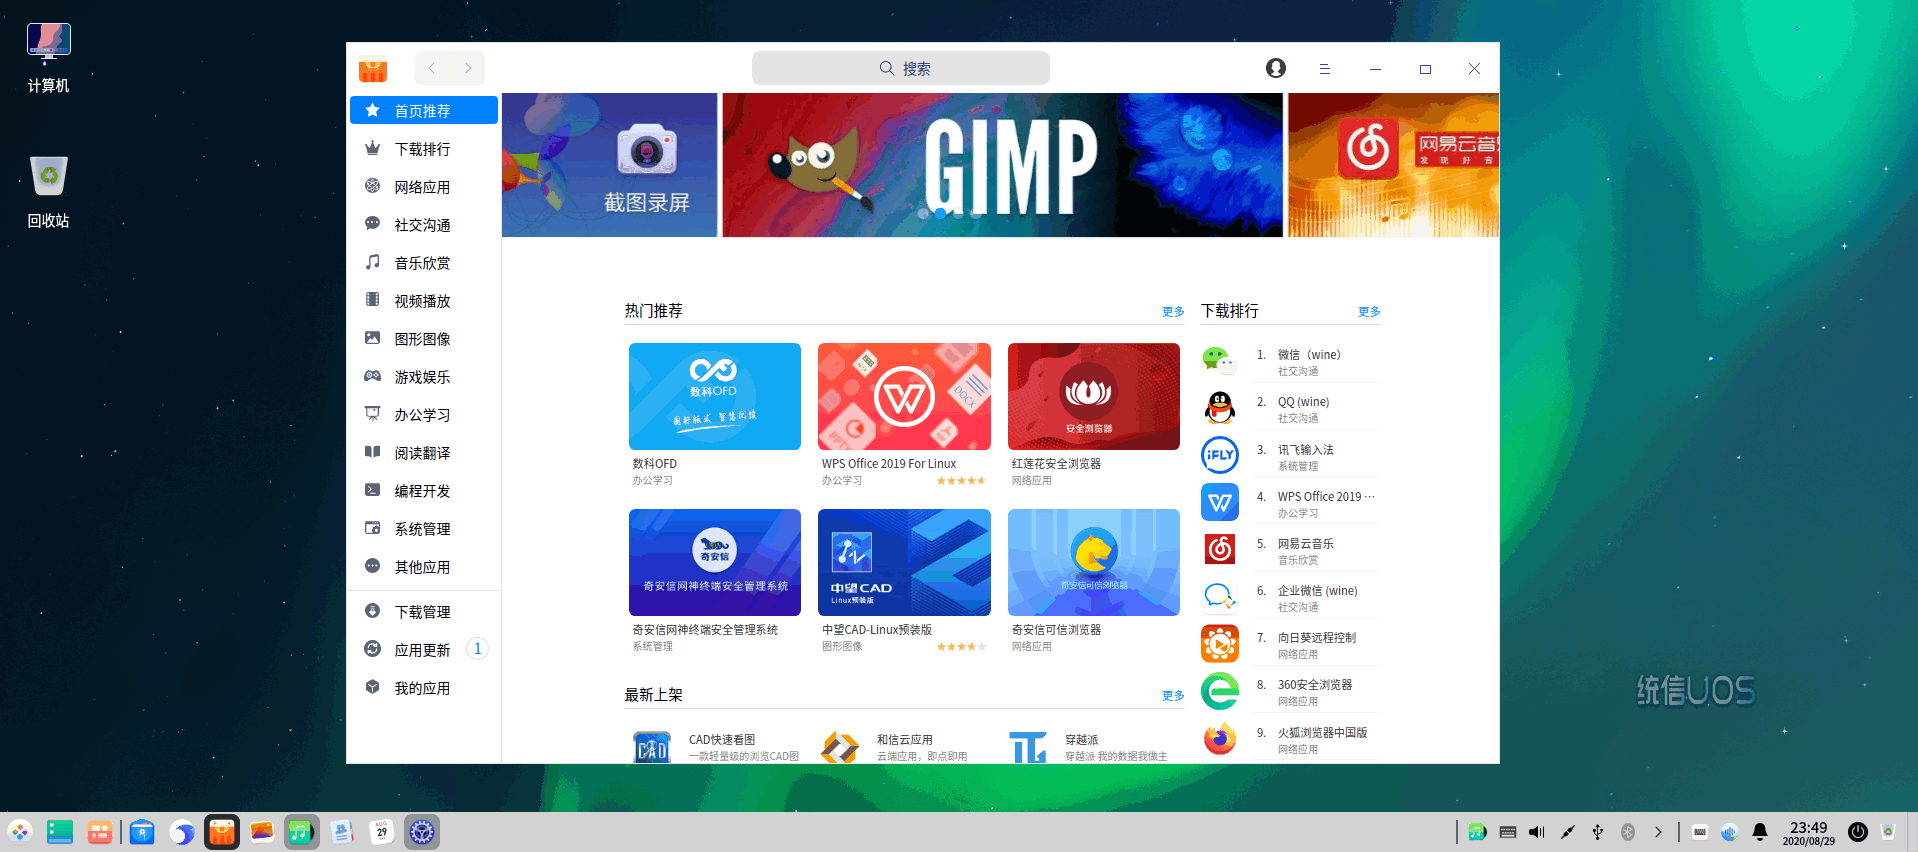
Task: Click the iFLY 讯飞输入法 icon
Action: click(1219, 455)
